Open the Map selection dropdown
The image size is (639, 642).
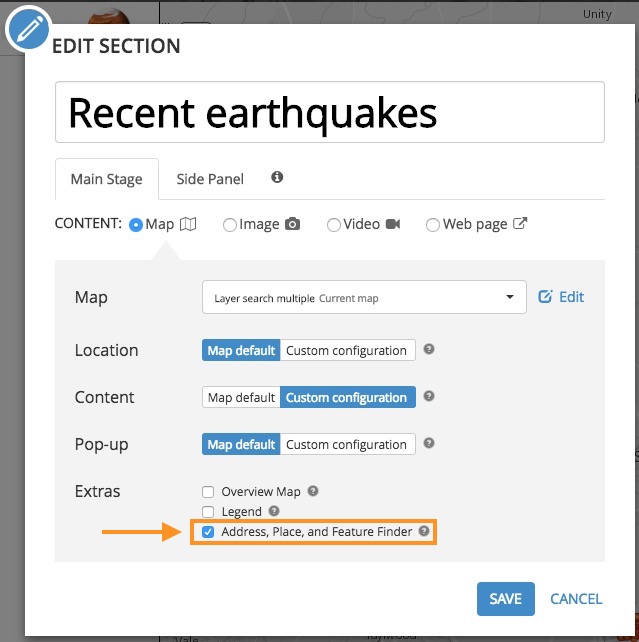[364, 297]
